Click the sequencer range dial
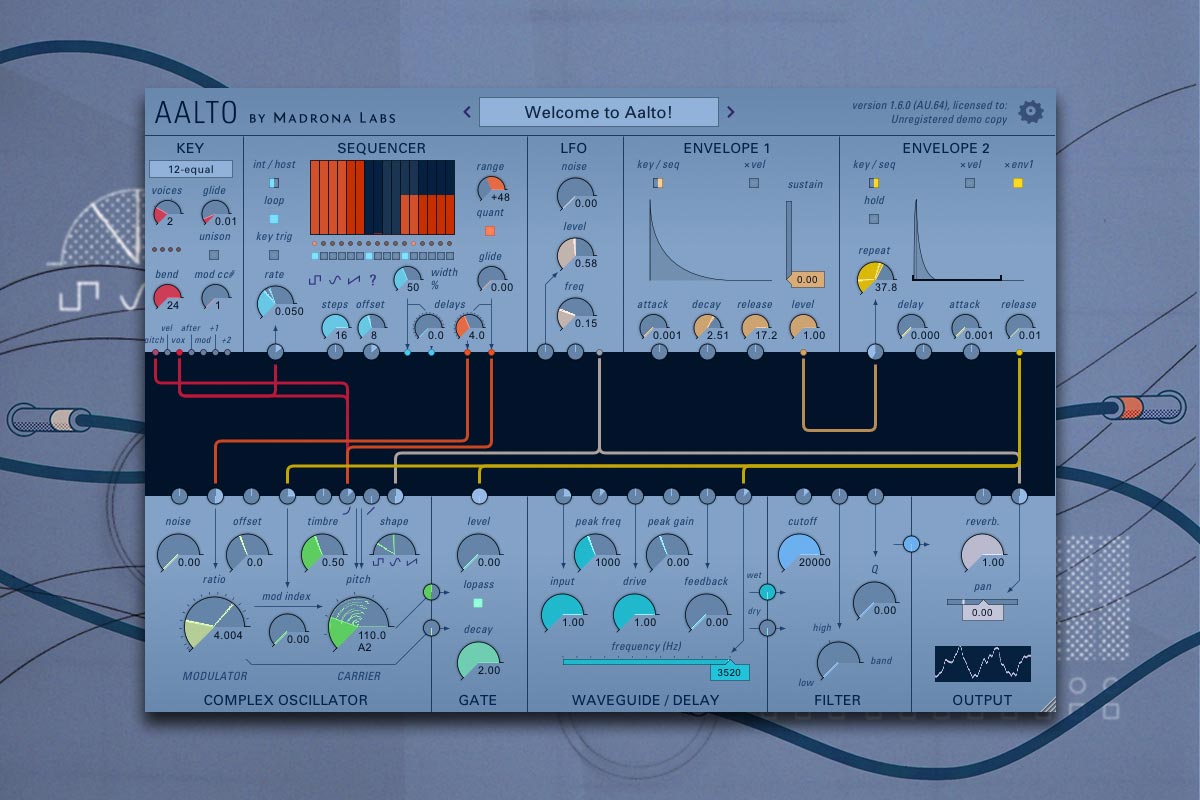Screen dimensions: 1200x800 (490, 190)
